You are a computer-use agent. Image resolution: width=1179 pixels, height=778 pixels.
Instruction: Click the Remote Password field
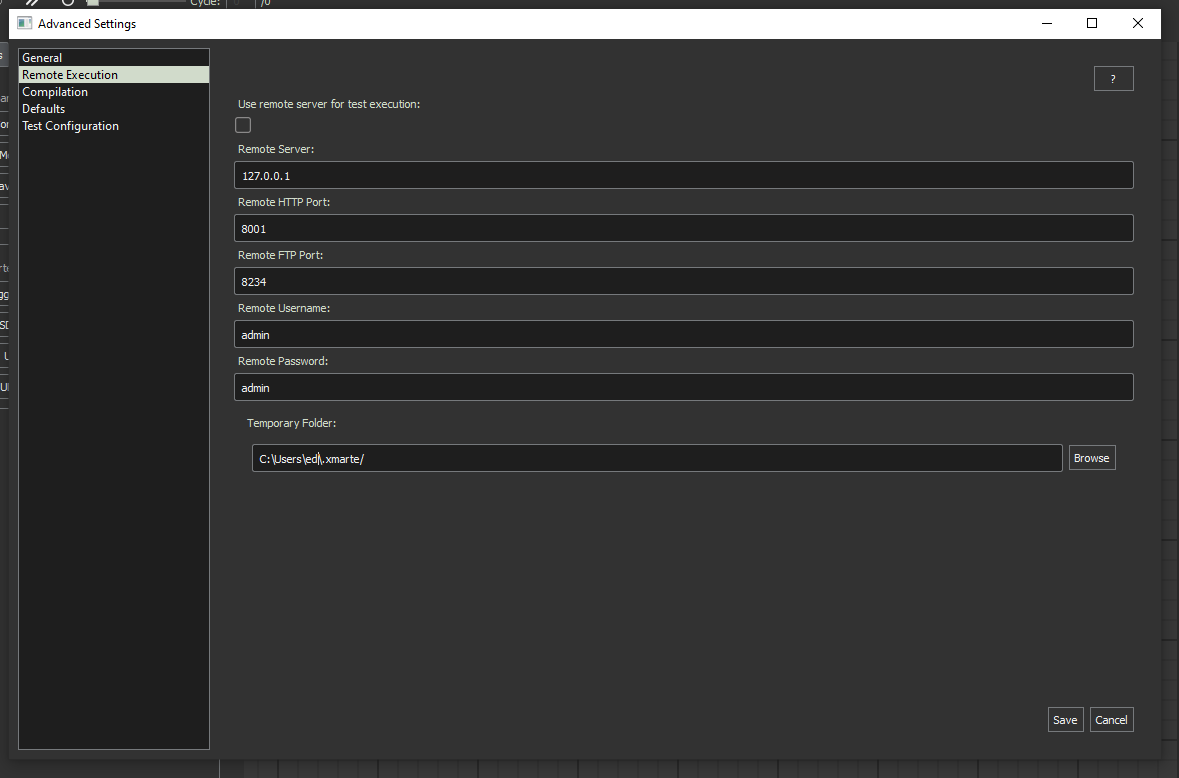(x=683, y=388)
